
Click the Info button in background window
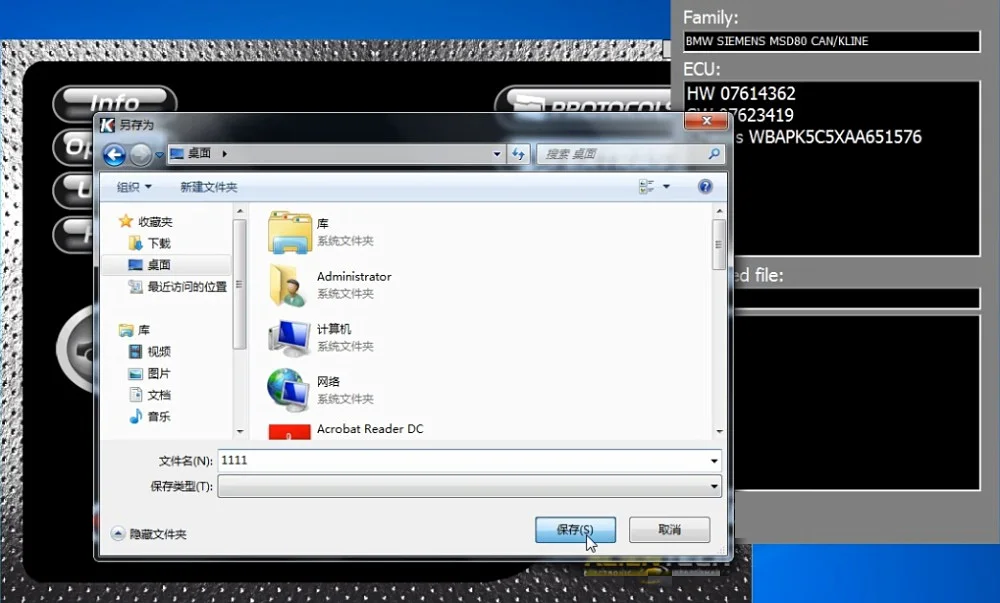[x=114, y=103]
